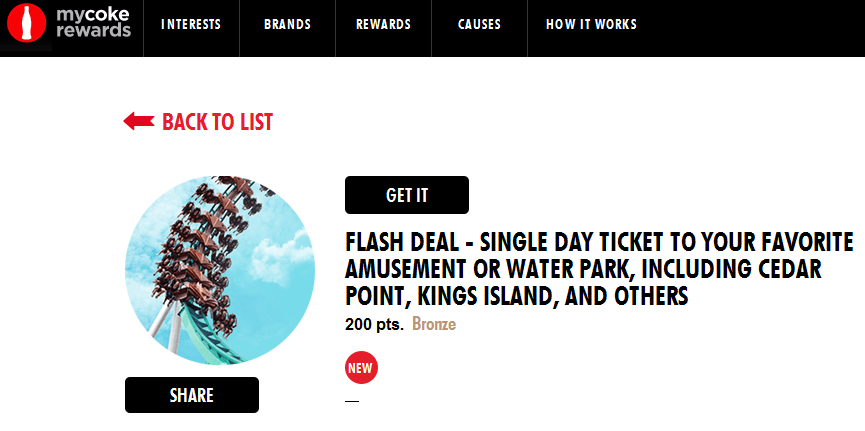This screenshot has height=431, width=865.
Task: Open the Causes menu
Action: pyautogui.click(x=479, y=25)
